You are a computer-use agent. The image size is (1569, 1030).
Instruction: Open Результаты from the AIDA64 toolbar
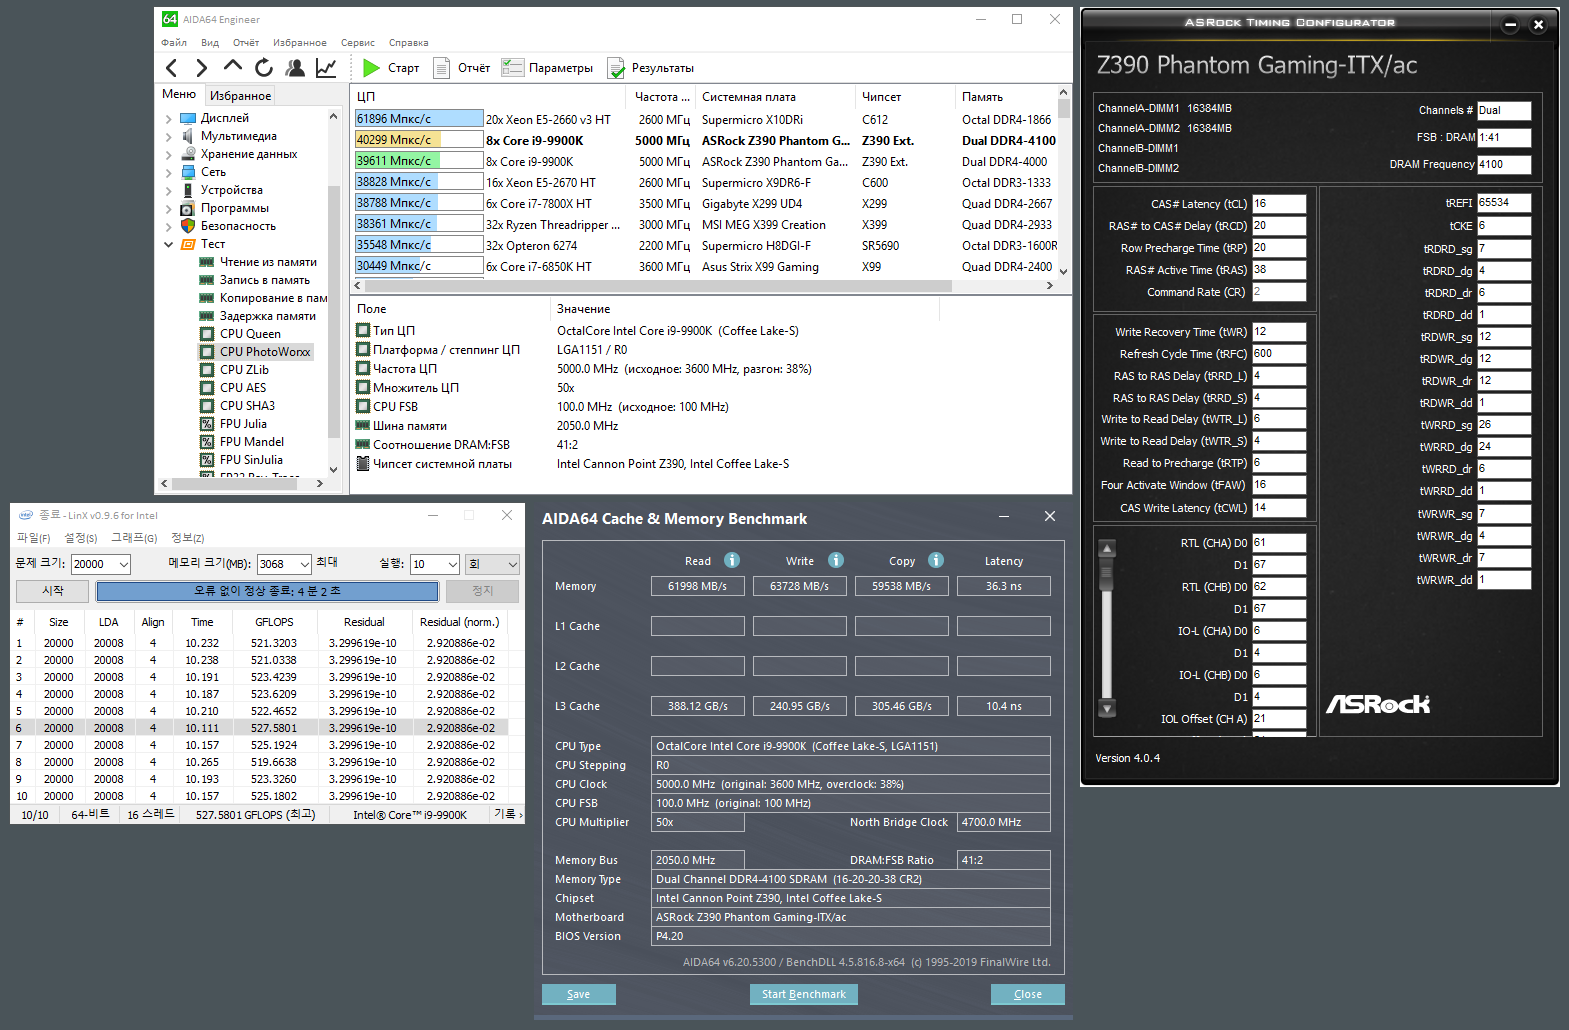coord(650,68)
